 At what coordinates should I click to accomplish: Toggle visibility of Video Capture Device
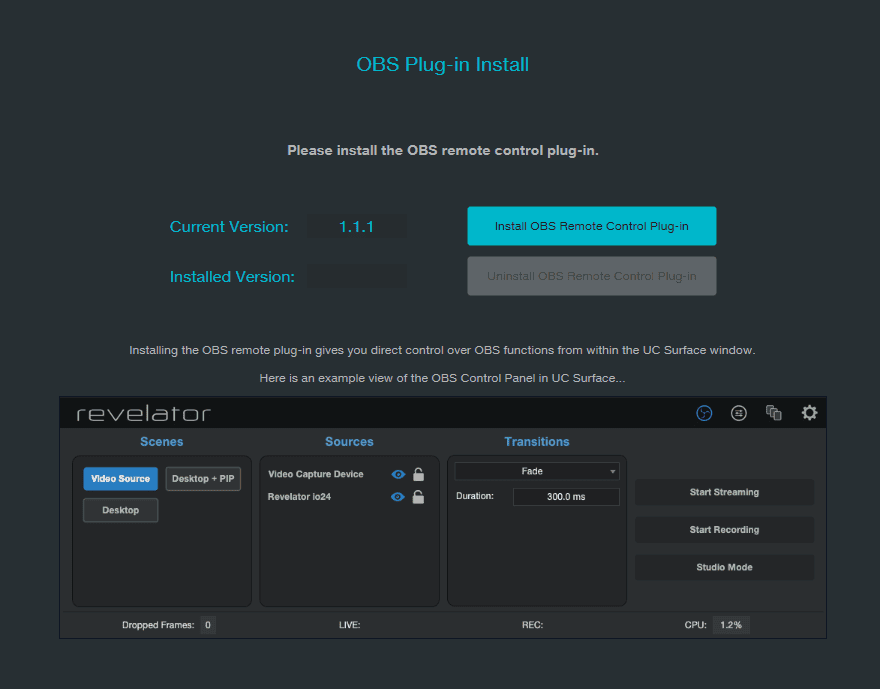(398, 474)
